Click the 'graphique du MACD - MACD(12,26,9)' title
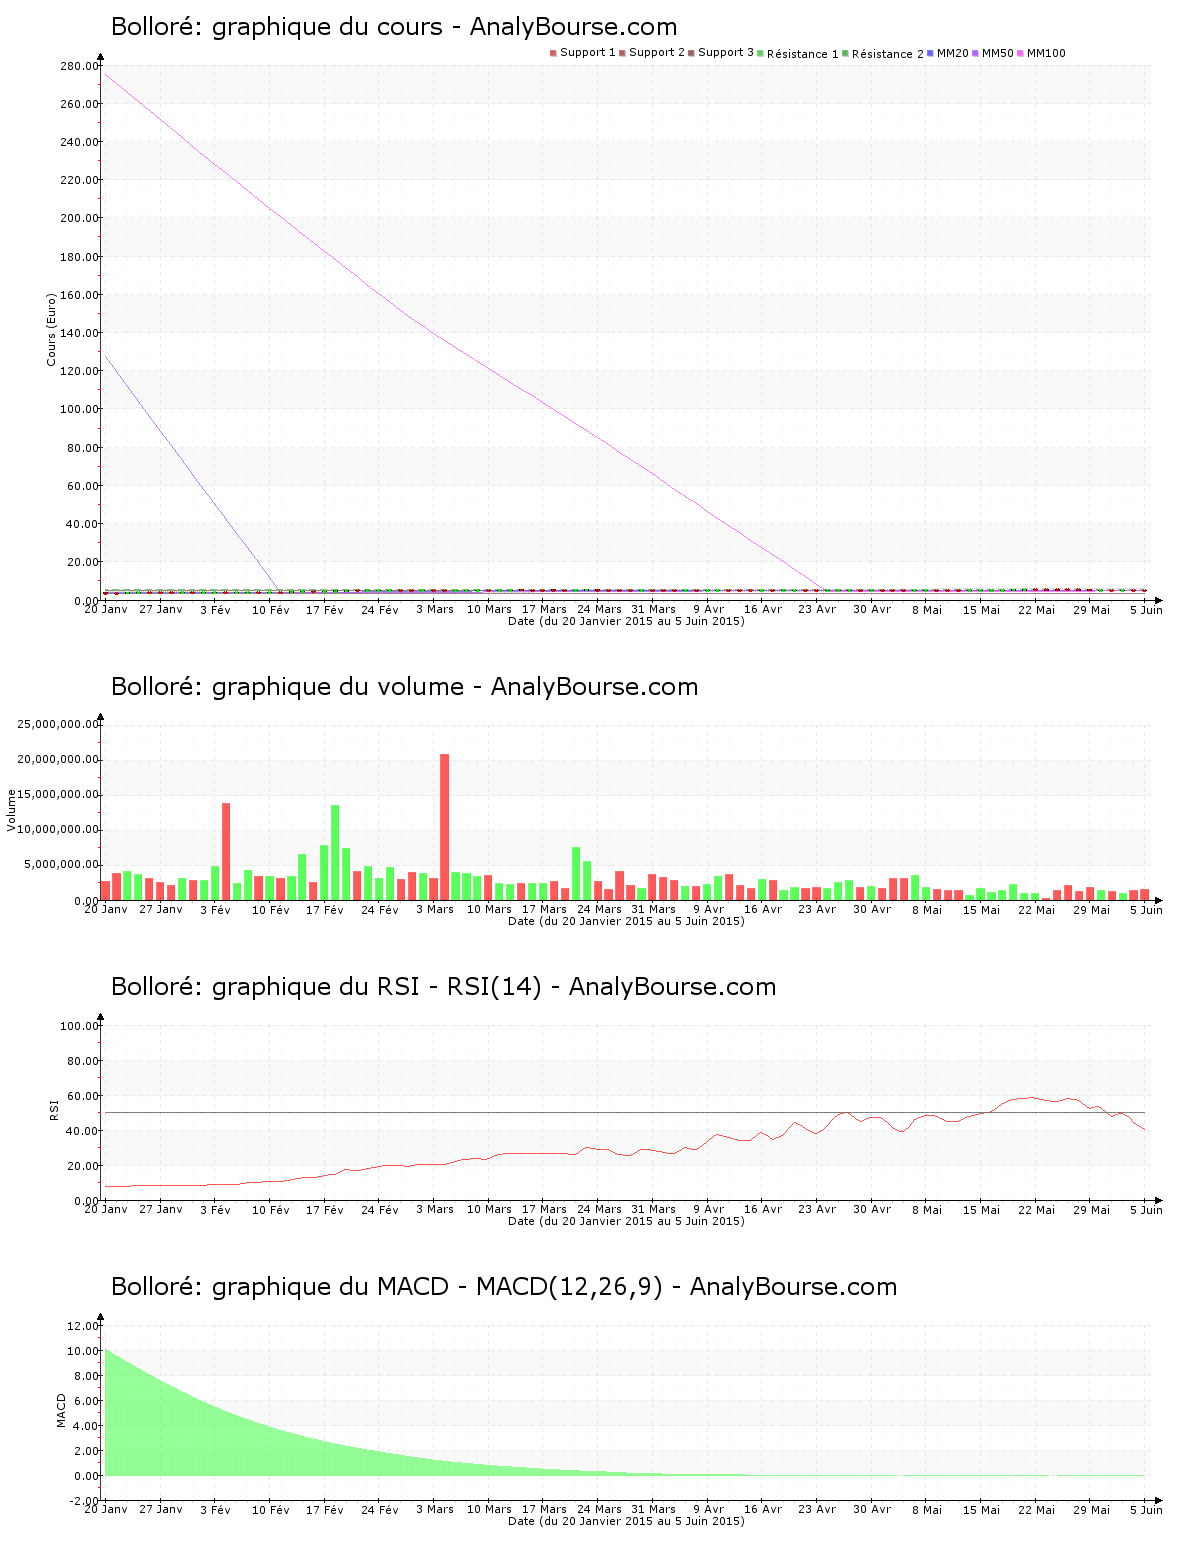Screen dimensions: 1200x1550 point(504,1287)
